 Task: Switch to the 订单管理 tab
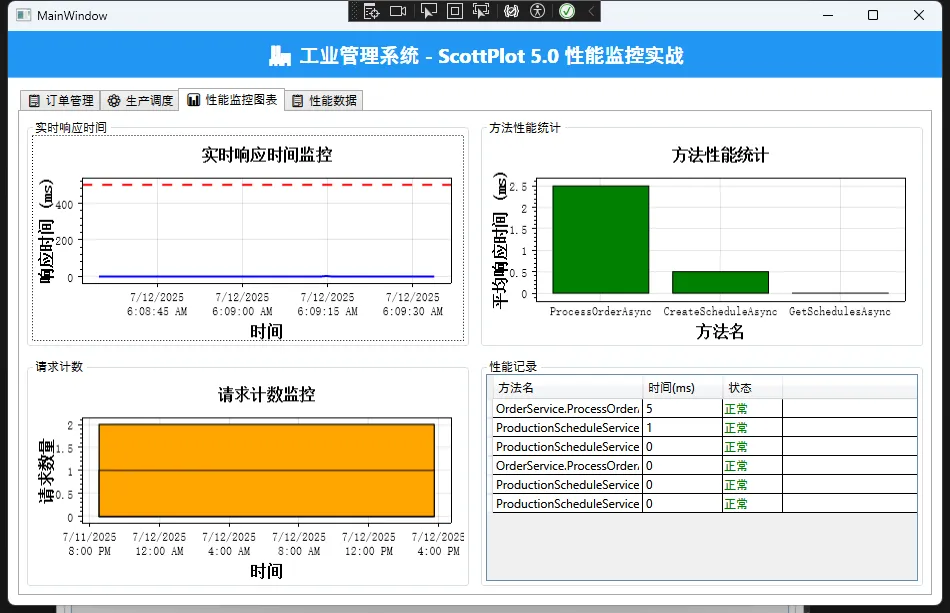pyautogui.click(x=61, y=101)
